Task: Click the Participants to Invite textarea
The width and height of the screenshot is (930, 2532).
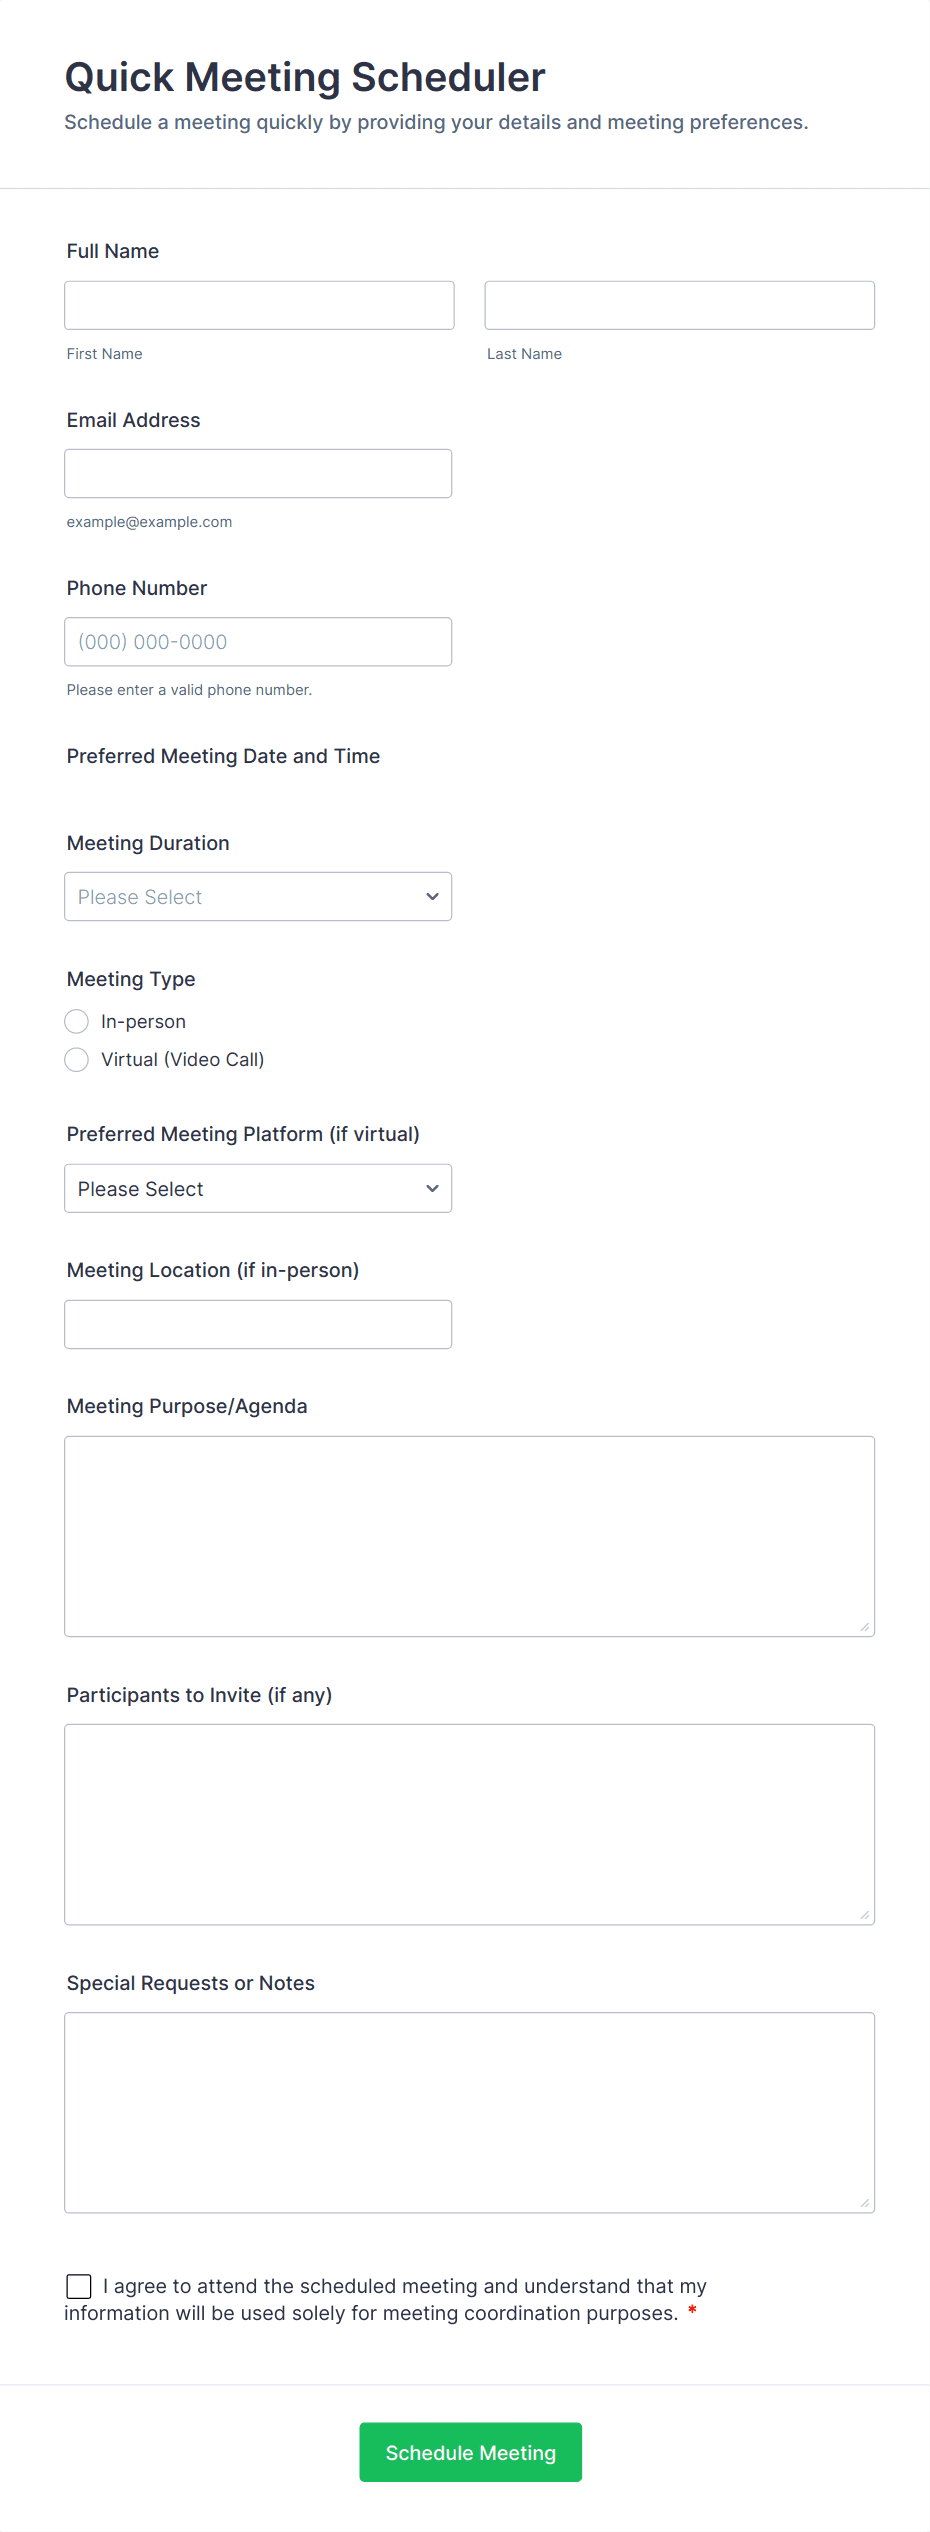Action: [469, 1824]
